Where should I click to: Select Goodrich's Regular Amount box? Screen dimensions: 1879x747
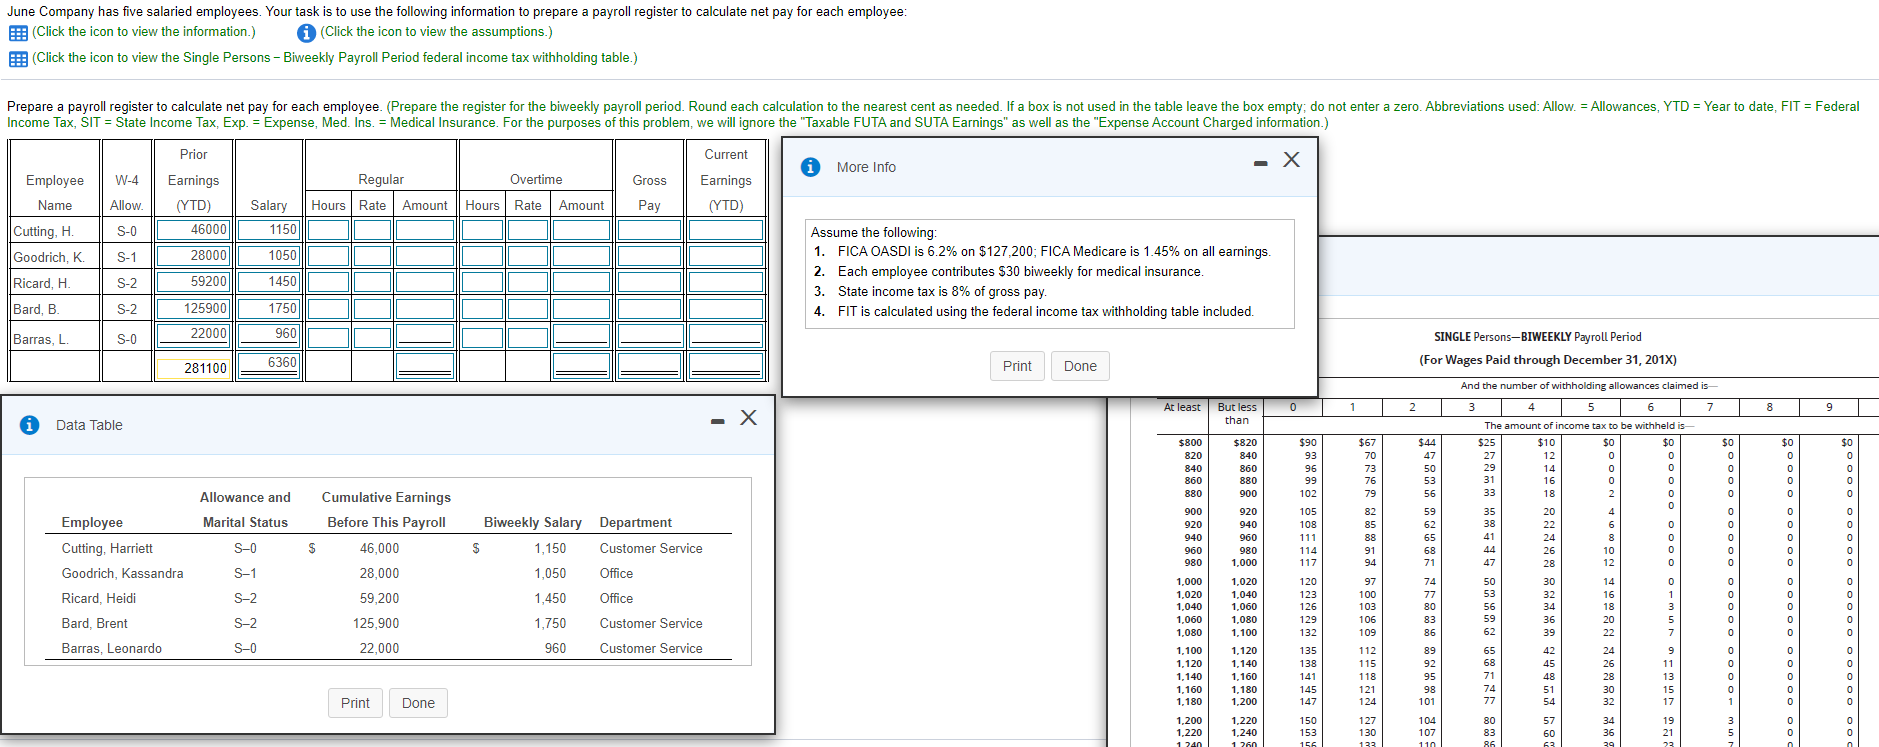tap(425, 256)
